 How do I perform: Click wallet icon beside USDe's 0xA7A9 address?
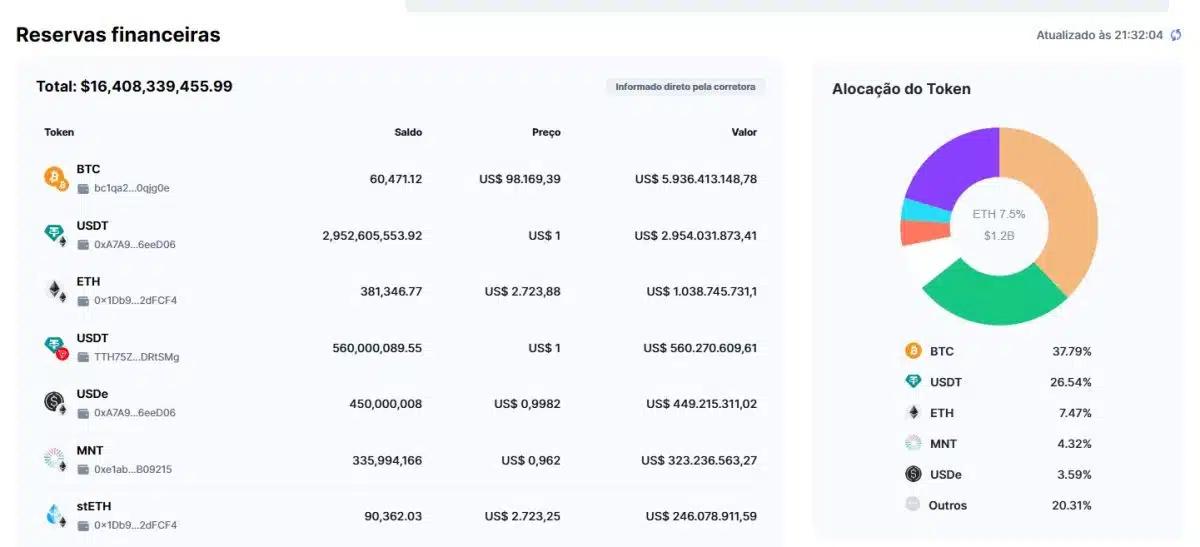coord(83,413)
